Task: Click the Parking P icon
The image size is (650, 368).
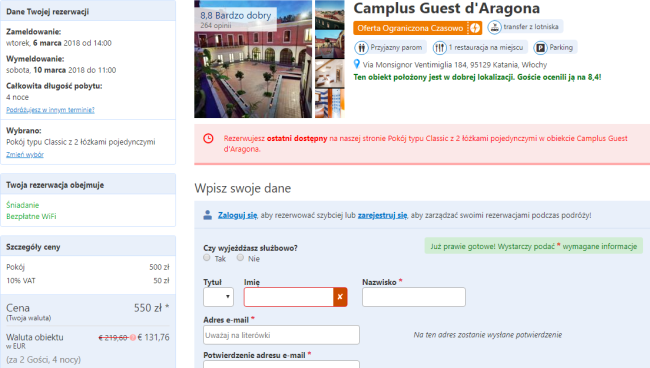Action: (540, 48)
